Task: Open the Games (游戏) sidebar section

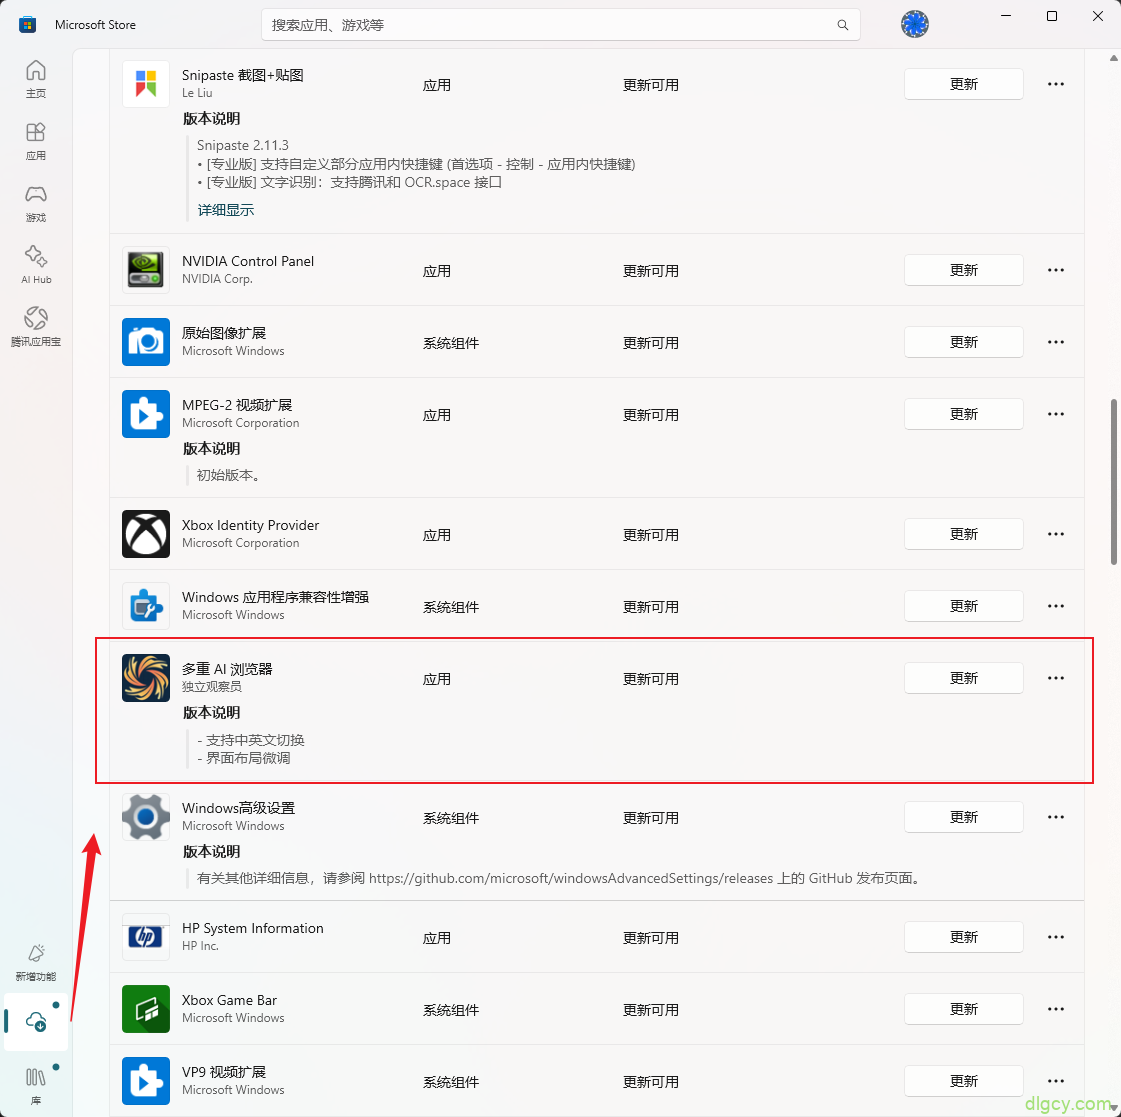Action: 36,202
